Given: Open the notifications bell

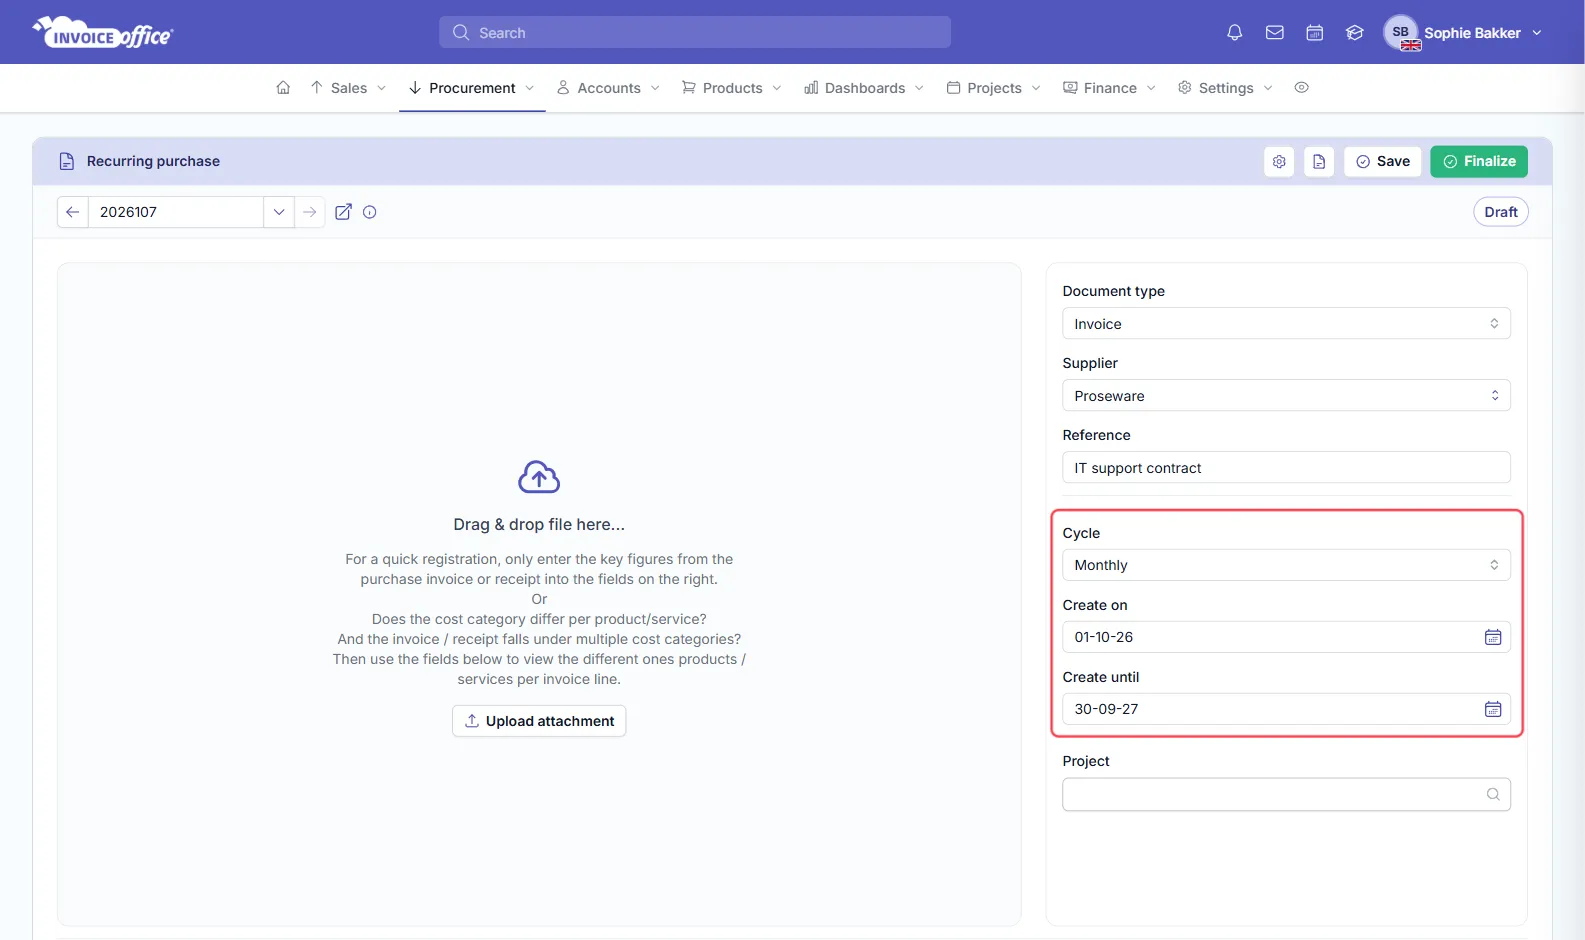Looking at the screenshot, I should pos(1235,33).
